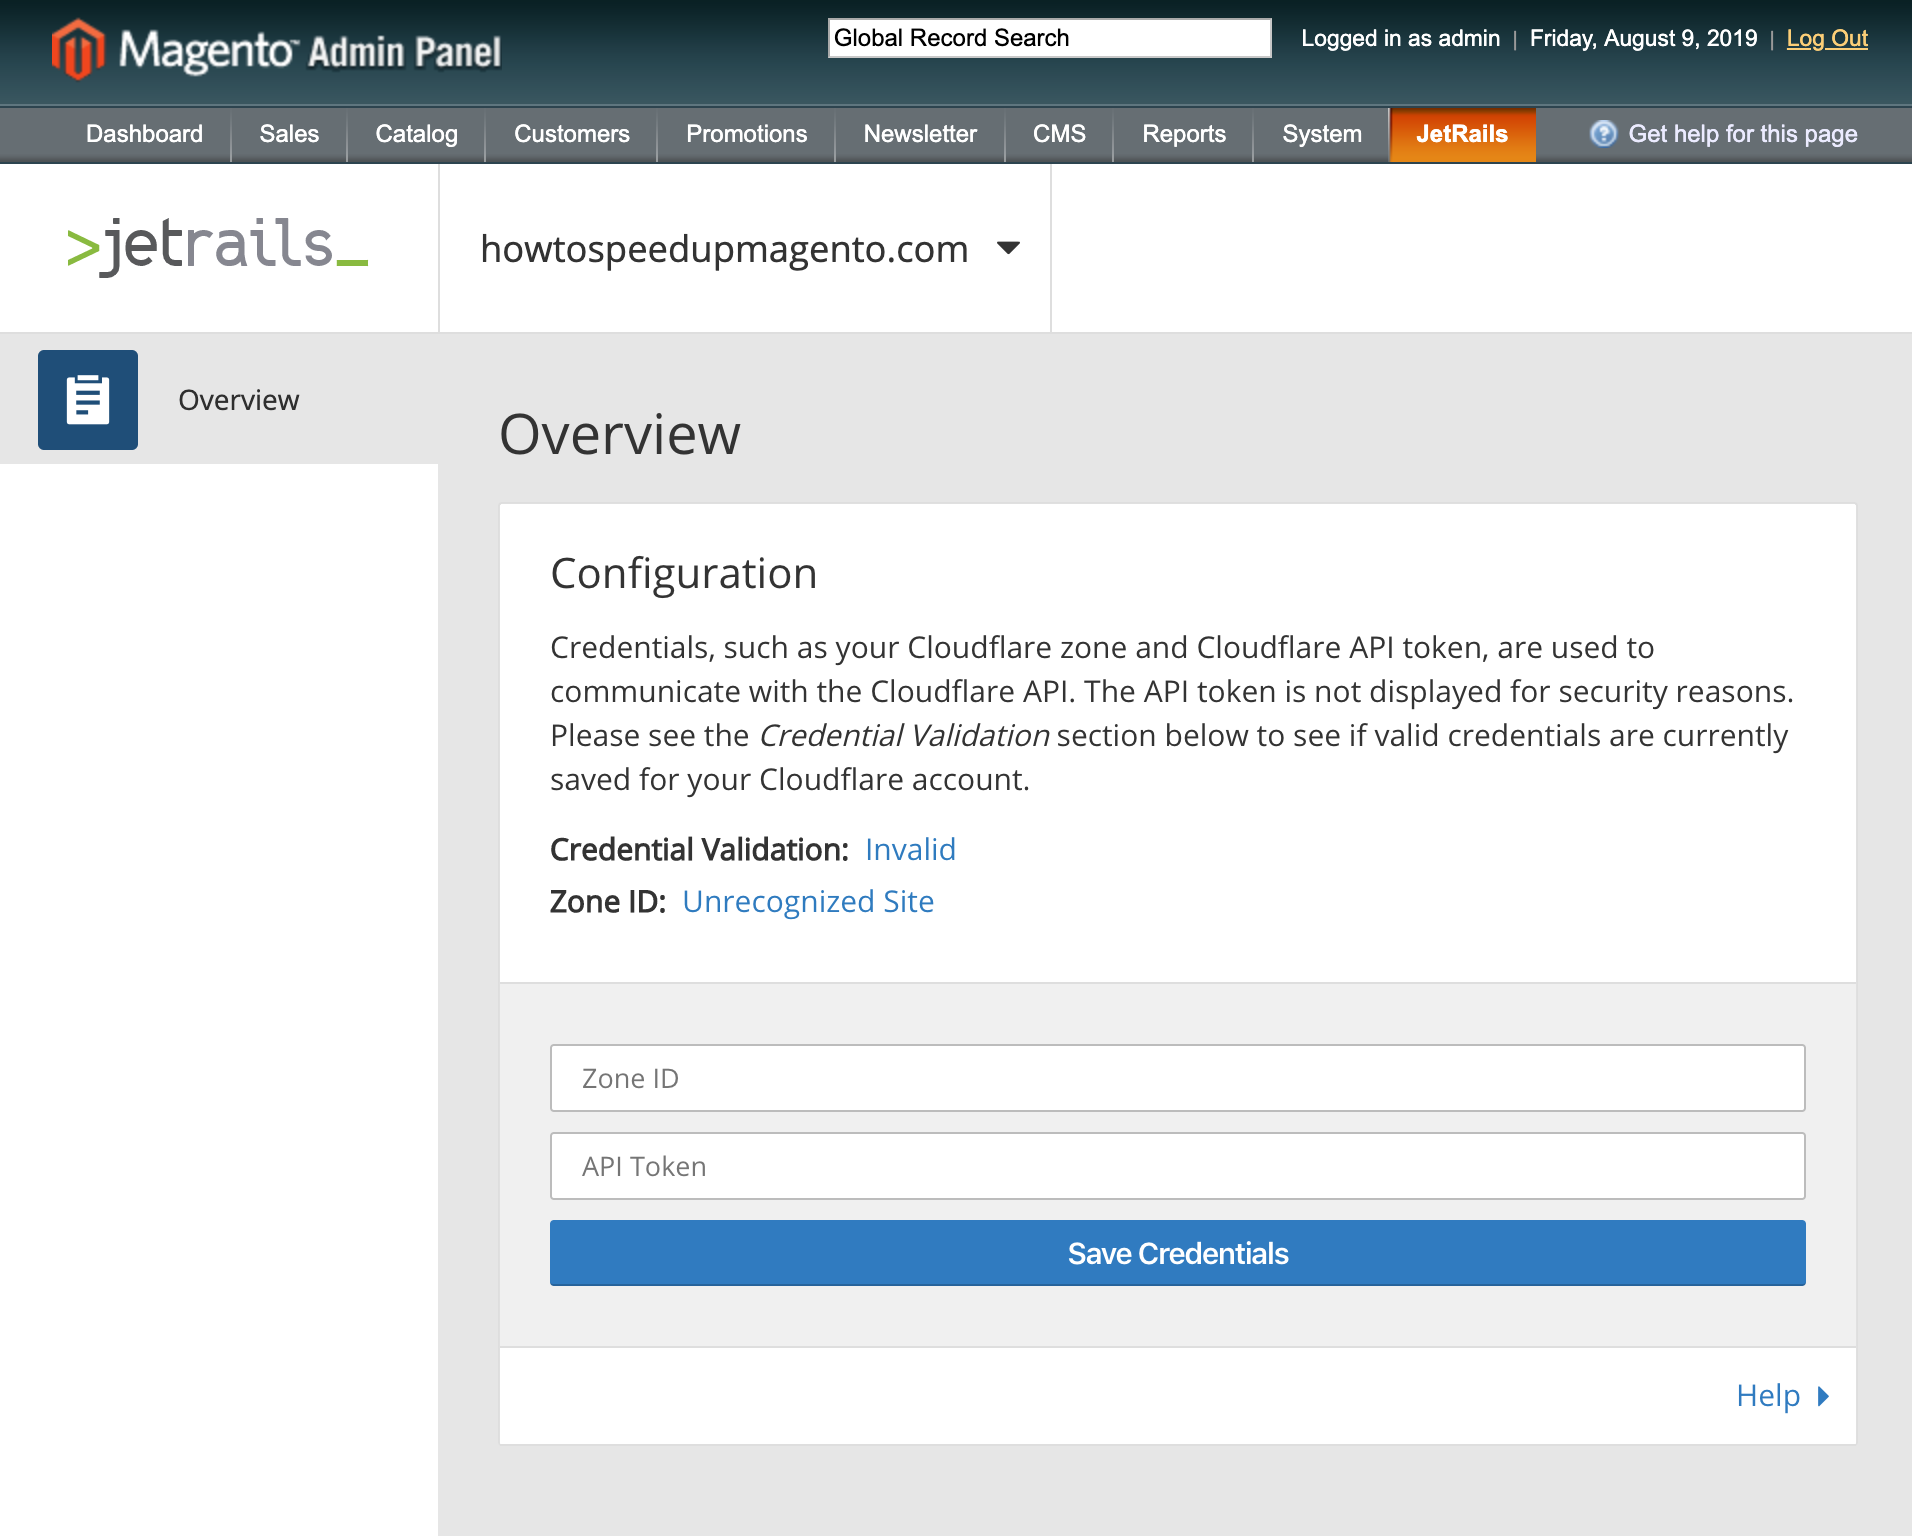This screenshot has width=1912, height=1538.
Task: Click the help question mark icon
Action: pyautogui.click(x=1603, y=133)
